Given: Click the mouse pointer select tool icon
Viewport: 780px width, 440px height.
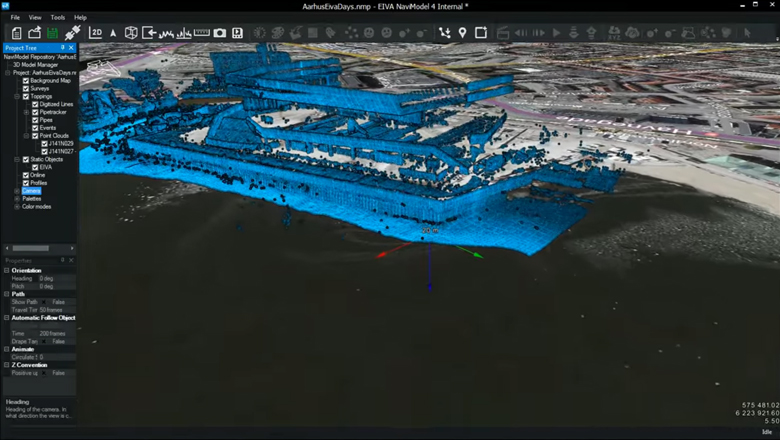Looking at the screenshot, I should (747, 33).
